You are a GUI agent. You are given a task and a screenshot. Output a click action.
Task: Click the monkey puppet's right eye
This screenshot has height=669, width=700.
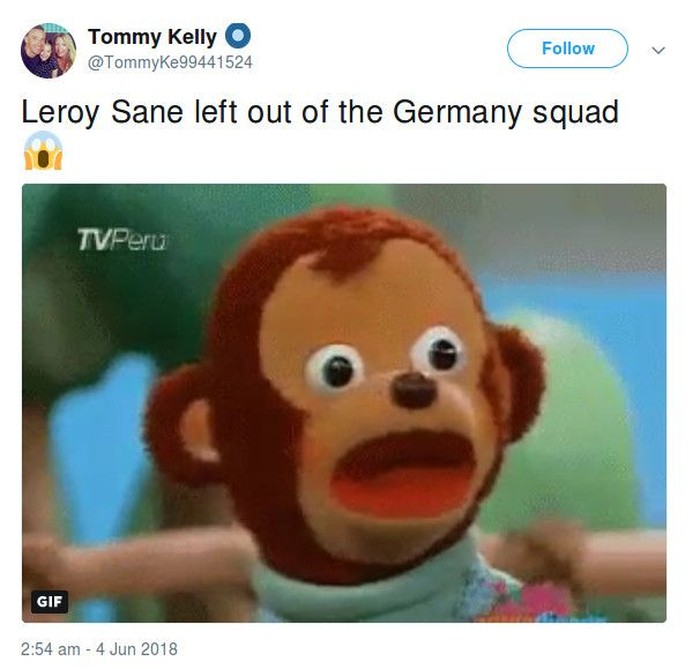point(438,351)
